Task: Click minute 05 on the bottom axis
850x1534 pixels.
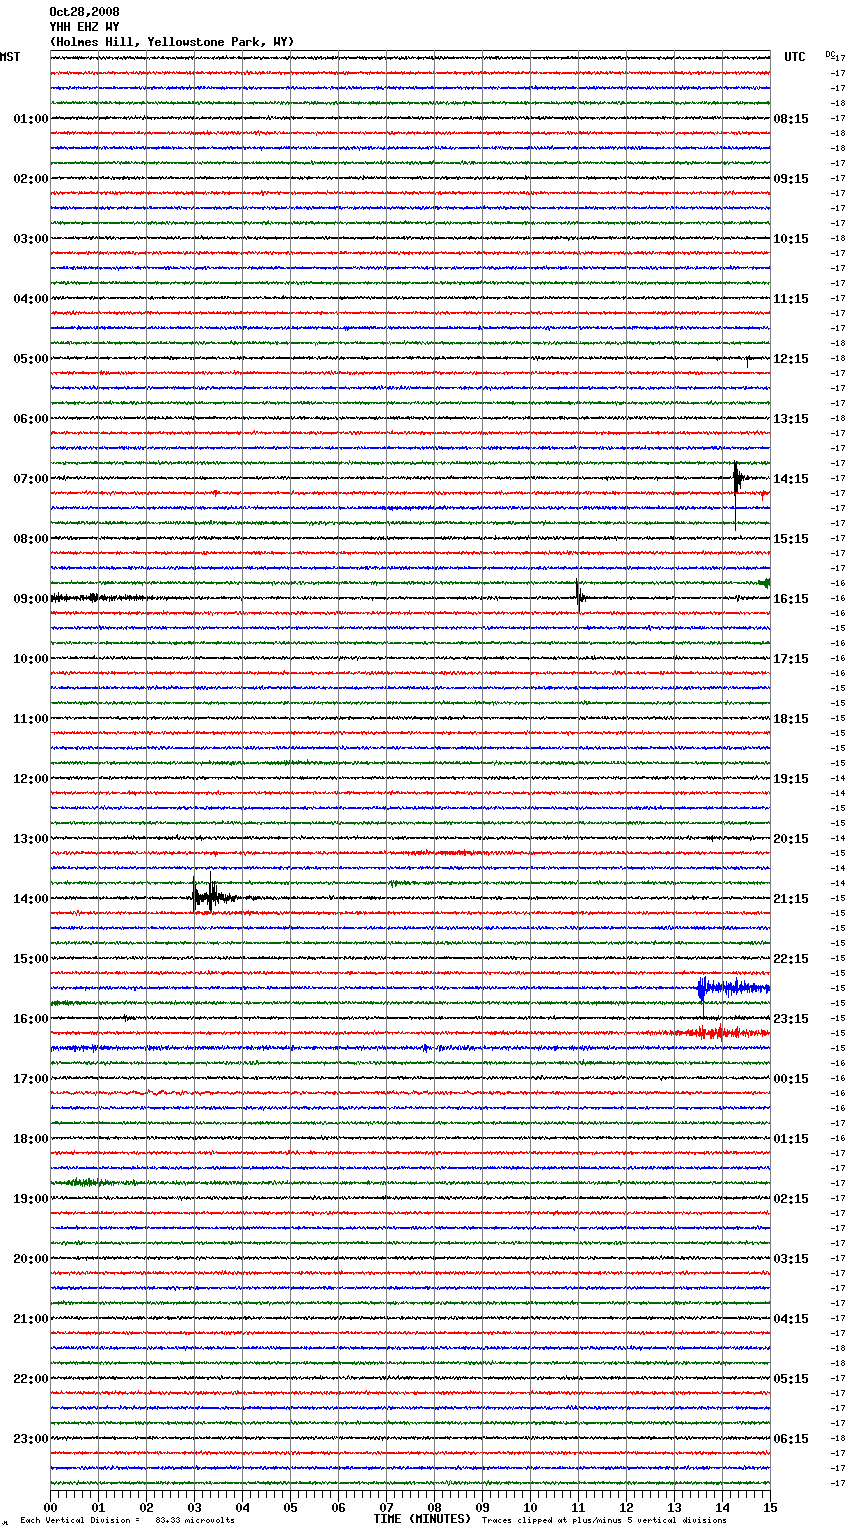Action: (x=290, y=1507)
